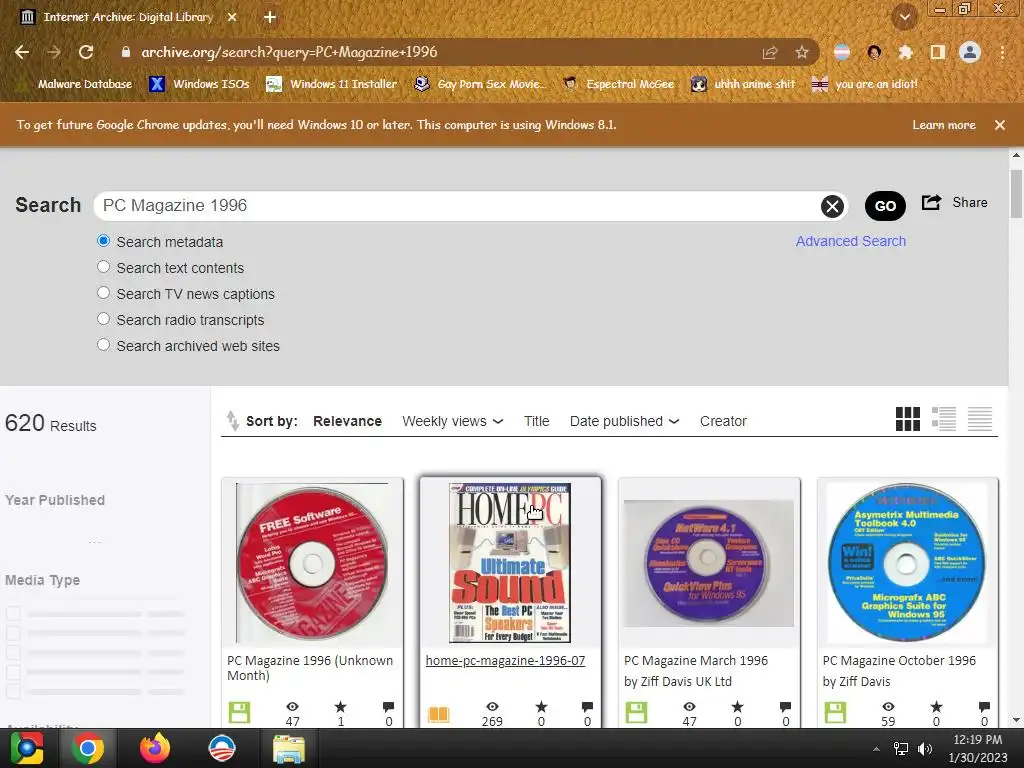1024x768 pixels.
Task: Click the favorites star on PC Magazine October 1996
Action: tap(936, 707)
